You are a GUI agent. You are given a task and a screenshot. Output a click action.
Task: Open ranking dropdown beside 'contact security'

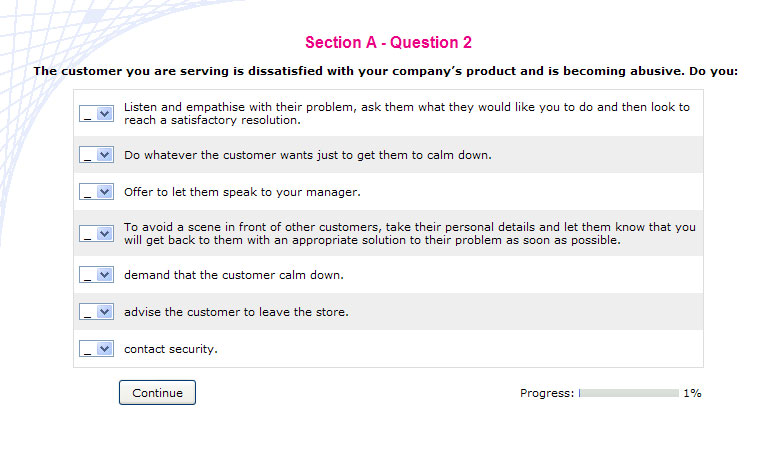point(97,348)
